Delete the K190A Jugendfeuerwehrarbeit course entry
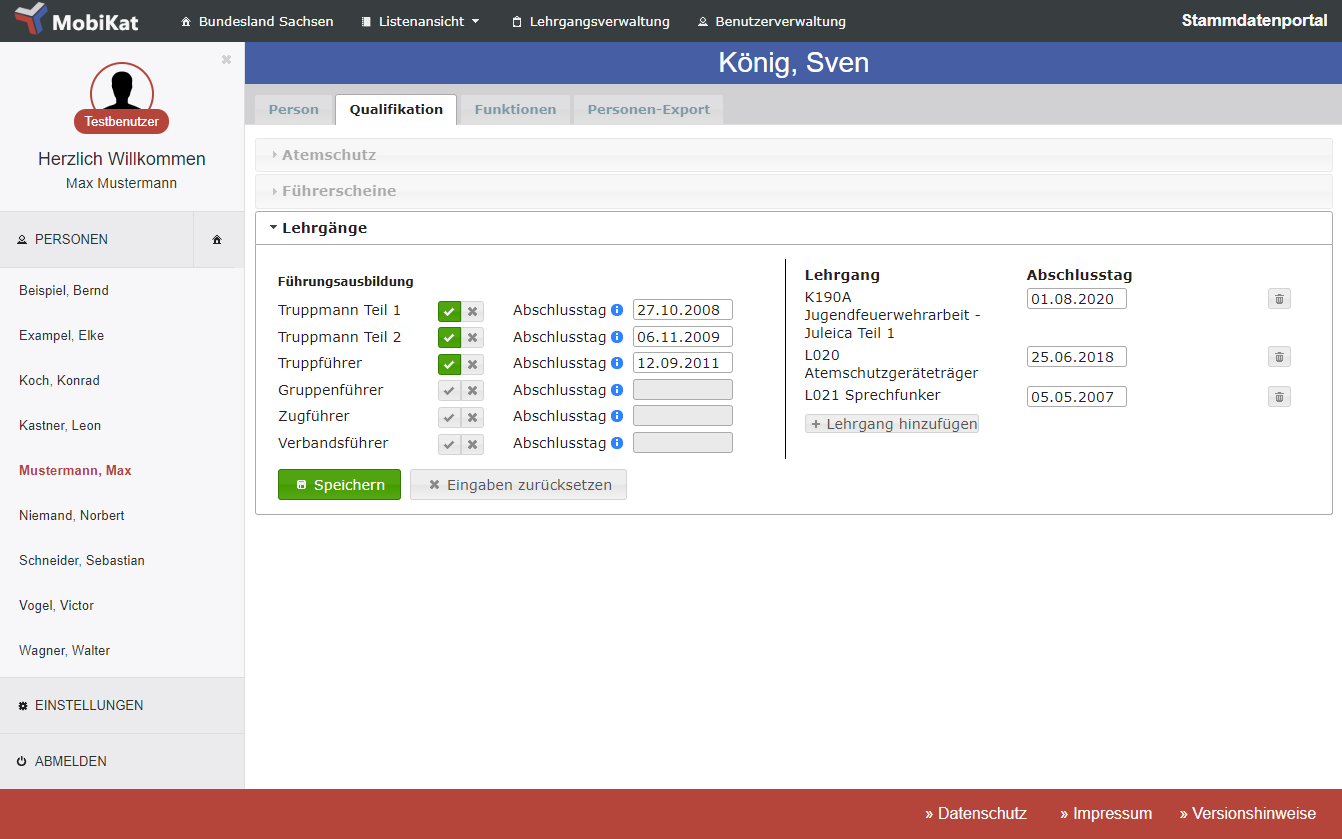 click(1279, 299)
